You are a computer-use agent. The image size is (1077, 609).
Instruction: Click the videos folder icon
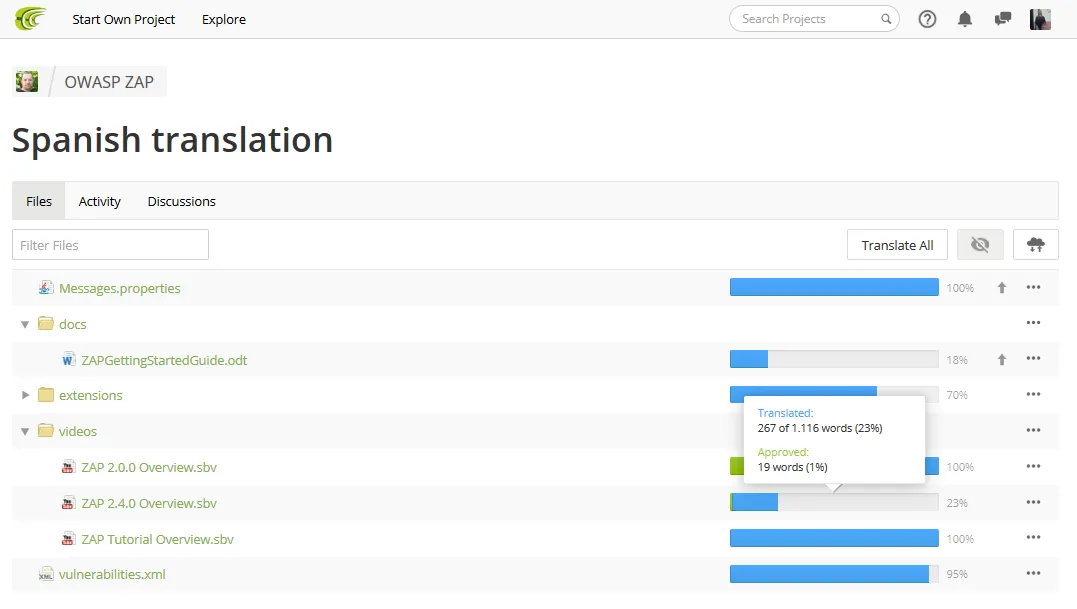[46, 430]
